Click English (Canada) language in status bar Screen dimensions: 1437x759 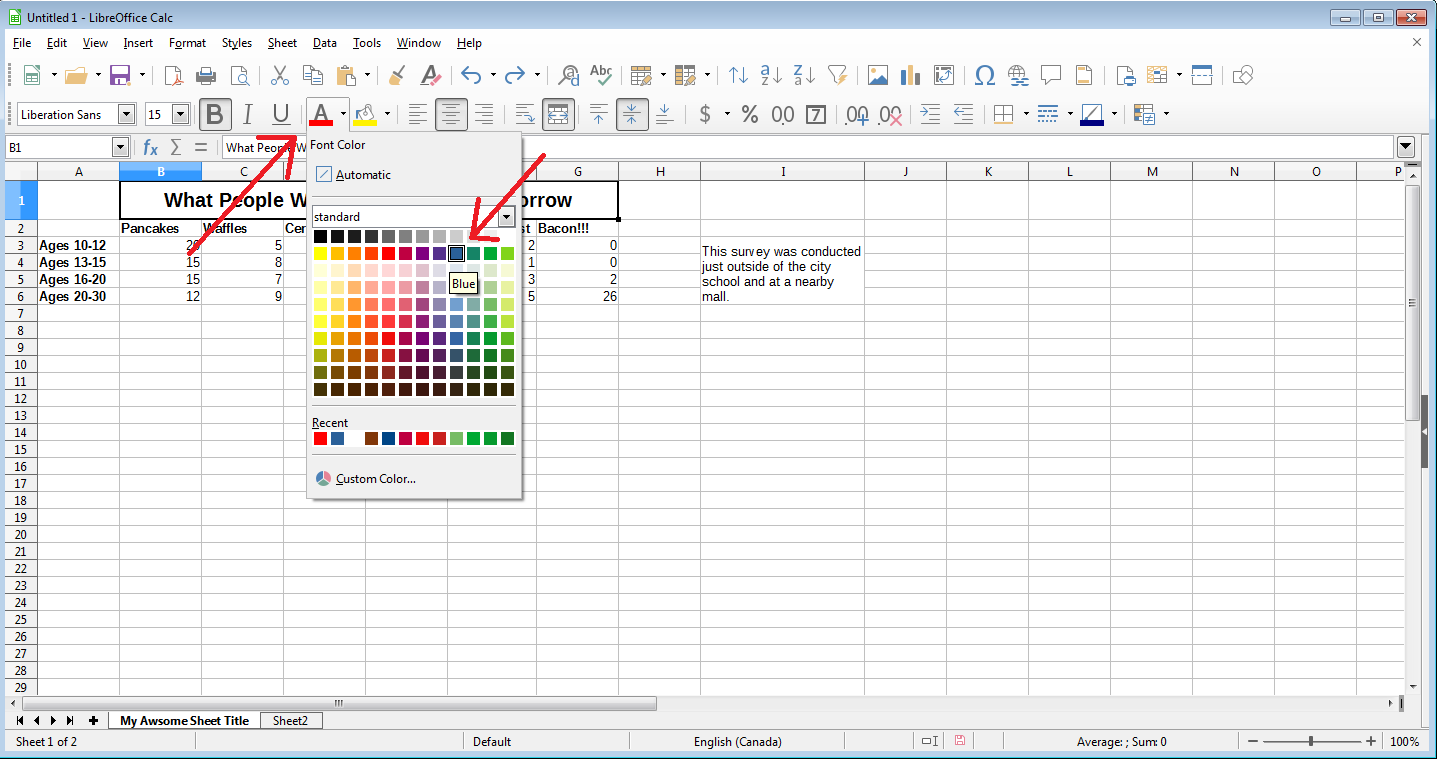tap(738, 742)
